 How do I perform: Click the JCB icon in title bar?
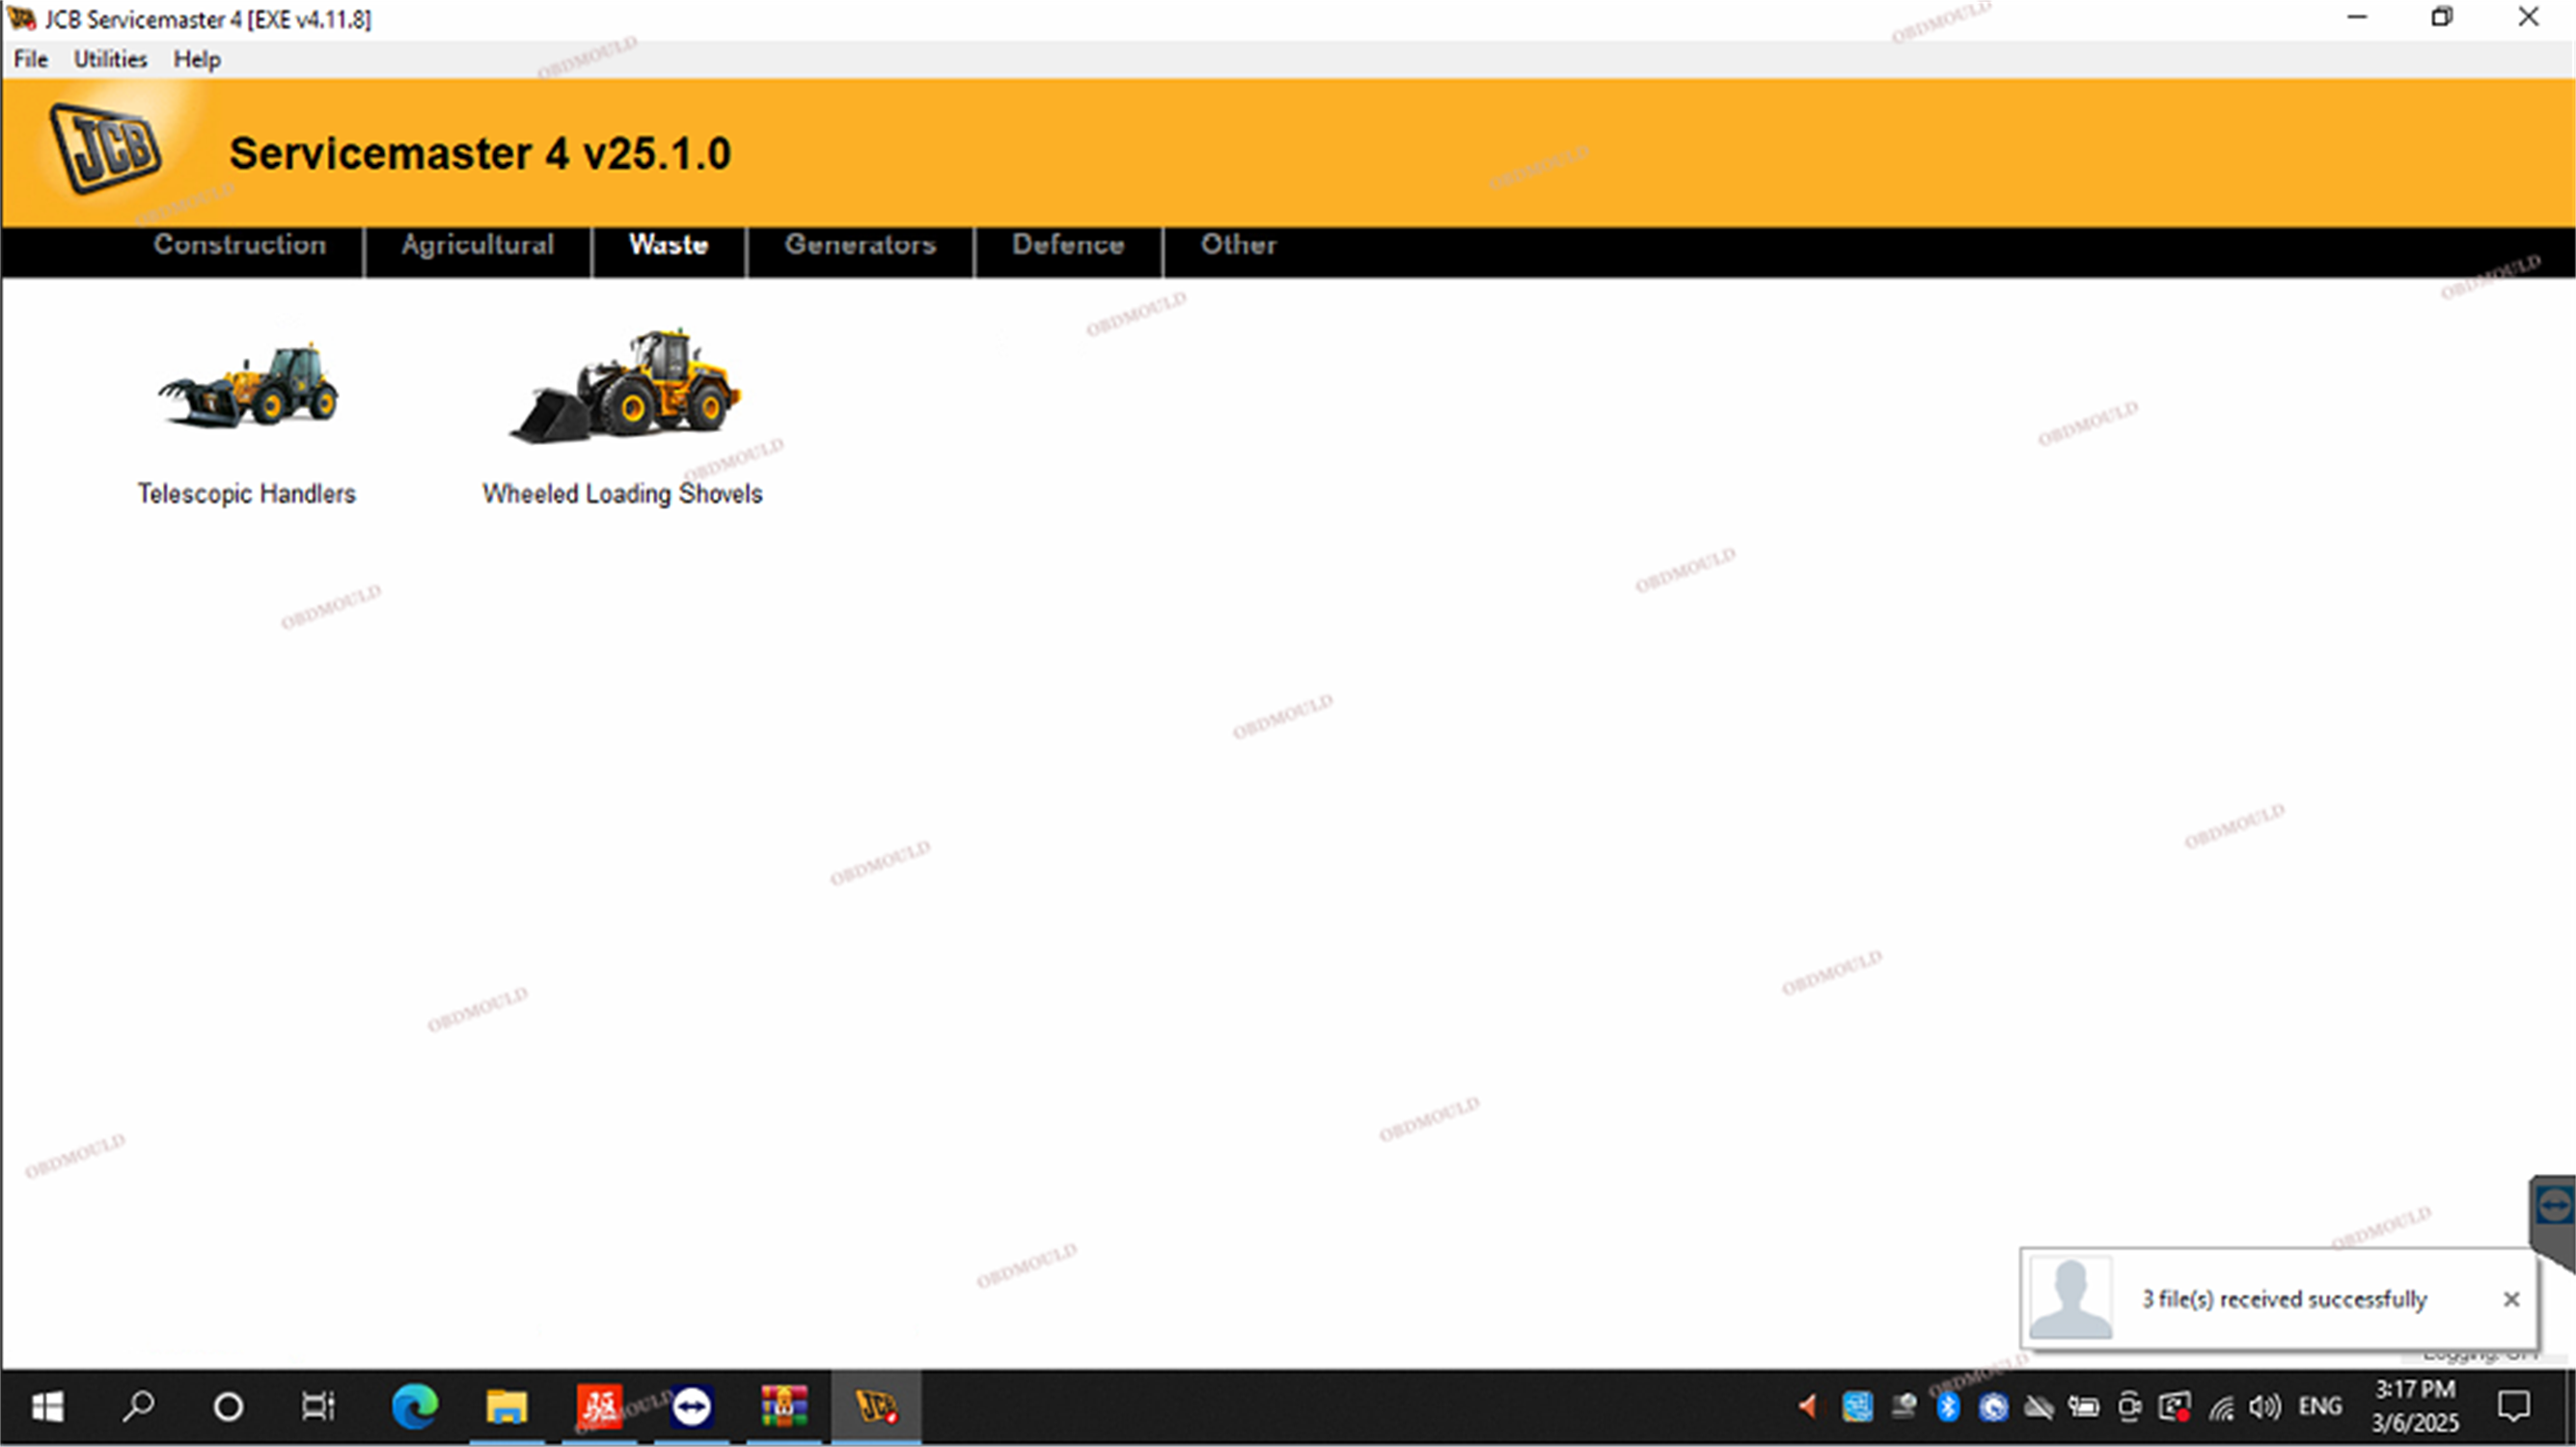click(x=21, y=18)
